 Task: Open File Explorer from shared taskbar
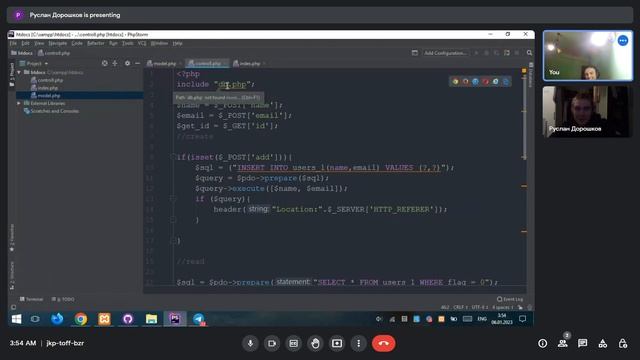coord(151,319)
